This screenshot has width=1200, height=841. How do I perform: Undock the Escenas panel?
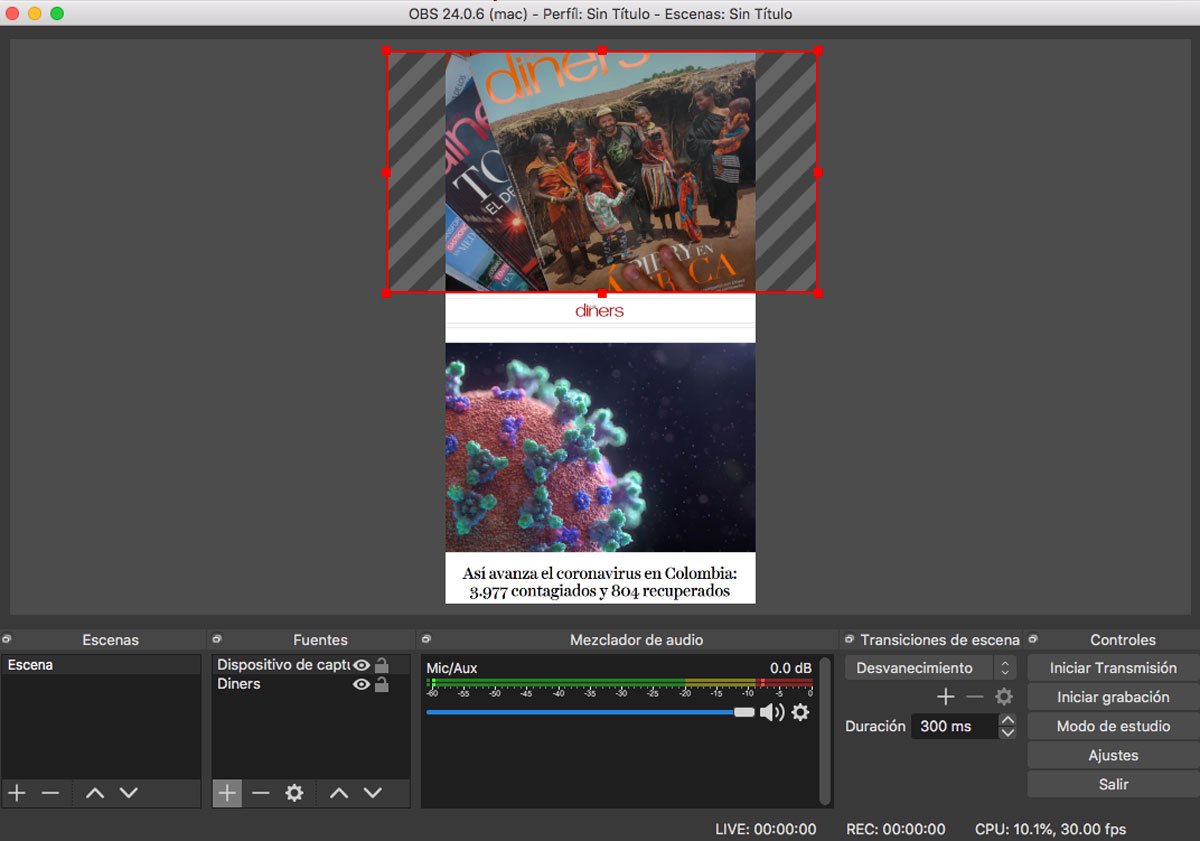point(7,639)
